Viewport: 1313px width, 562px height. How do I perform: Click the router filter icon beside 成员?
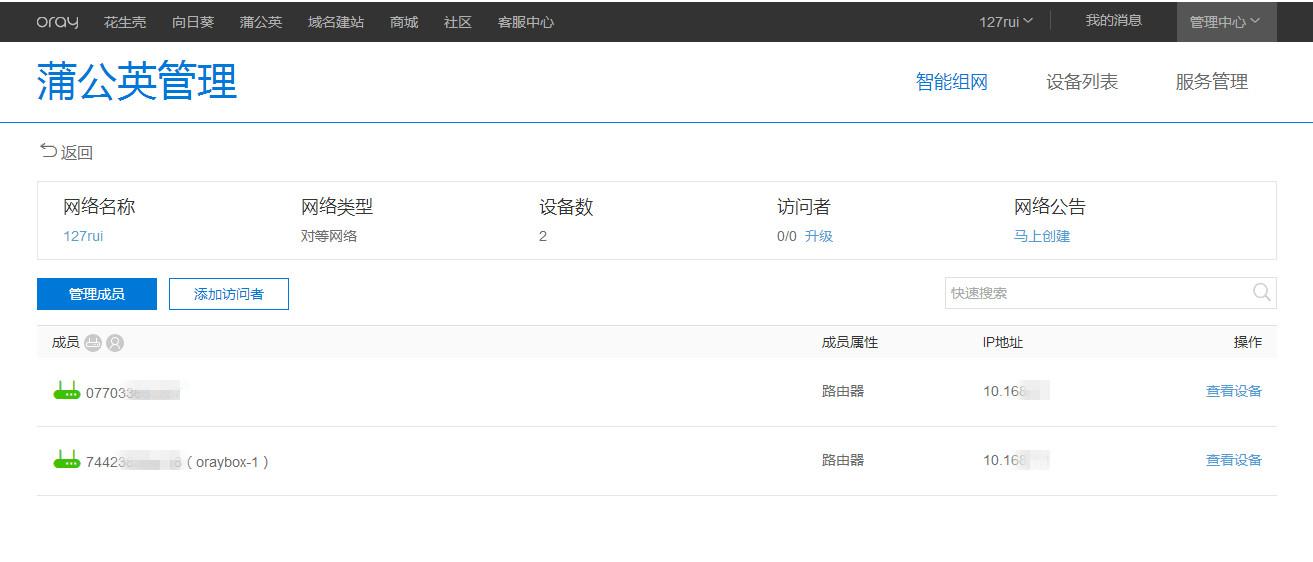(93, 343)
